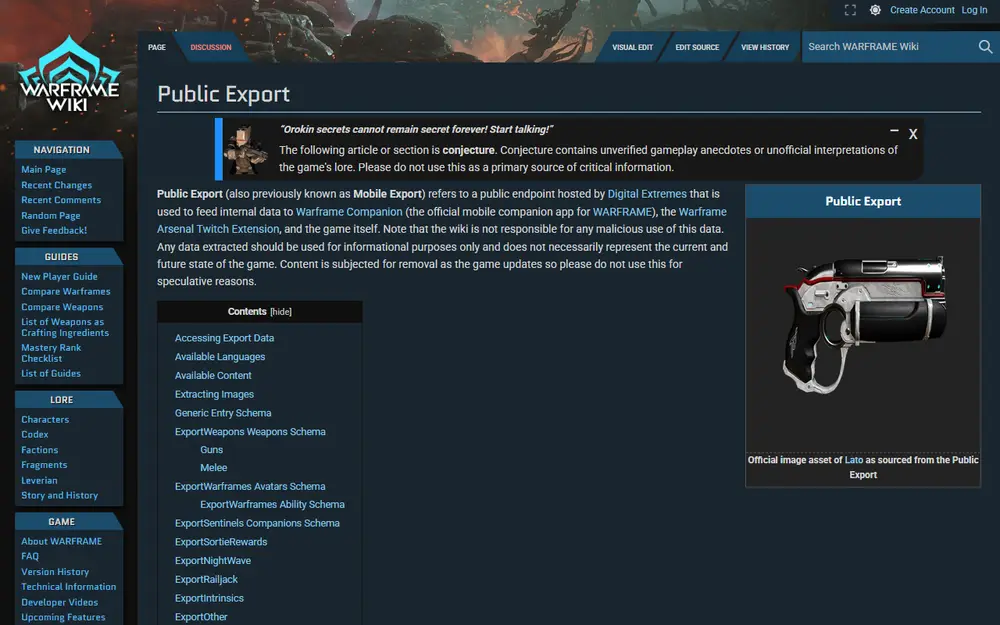Image resolution: width=1000 pixels, height=625 pixels.
Task: Jump to Guns subsection
Action: 212,450
